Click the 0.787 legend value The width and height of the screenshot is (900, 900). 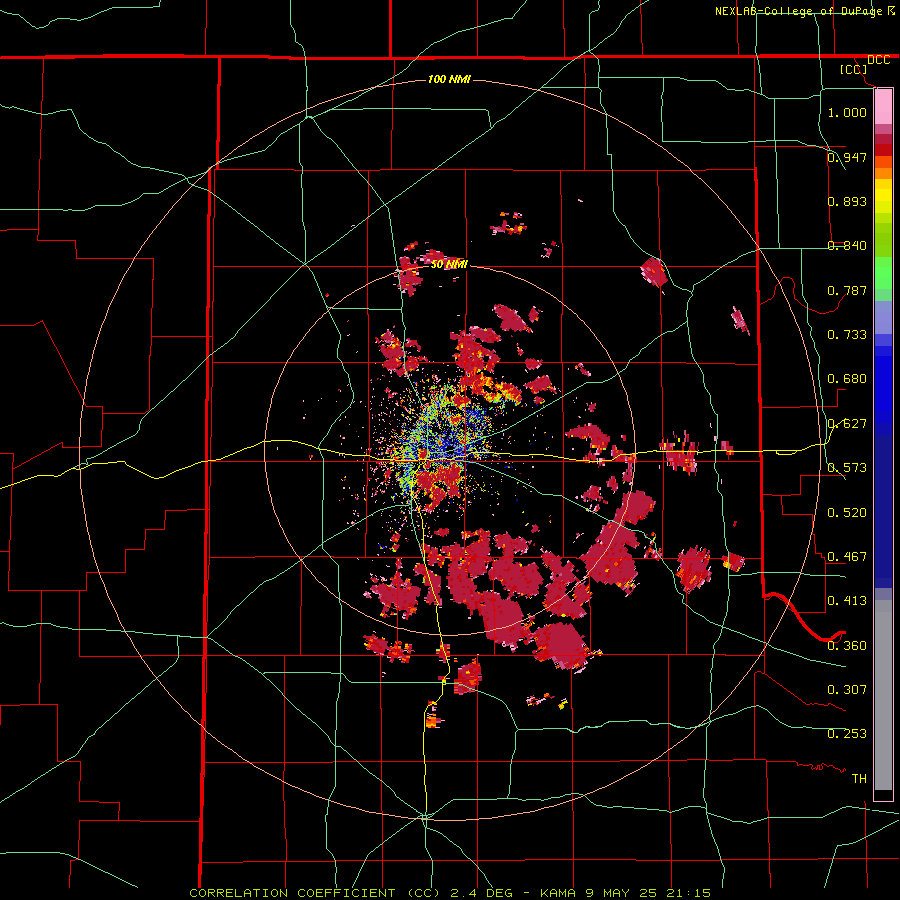(x=847, y=290)
